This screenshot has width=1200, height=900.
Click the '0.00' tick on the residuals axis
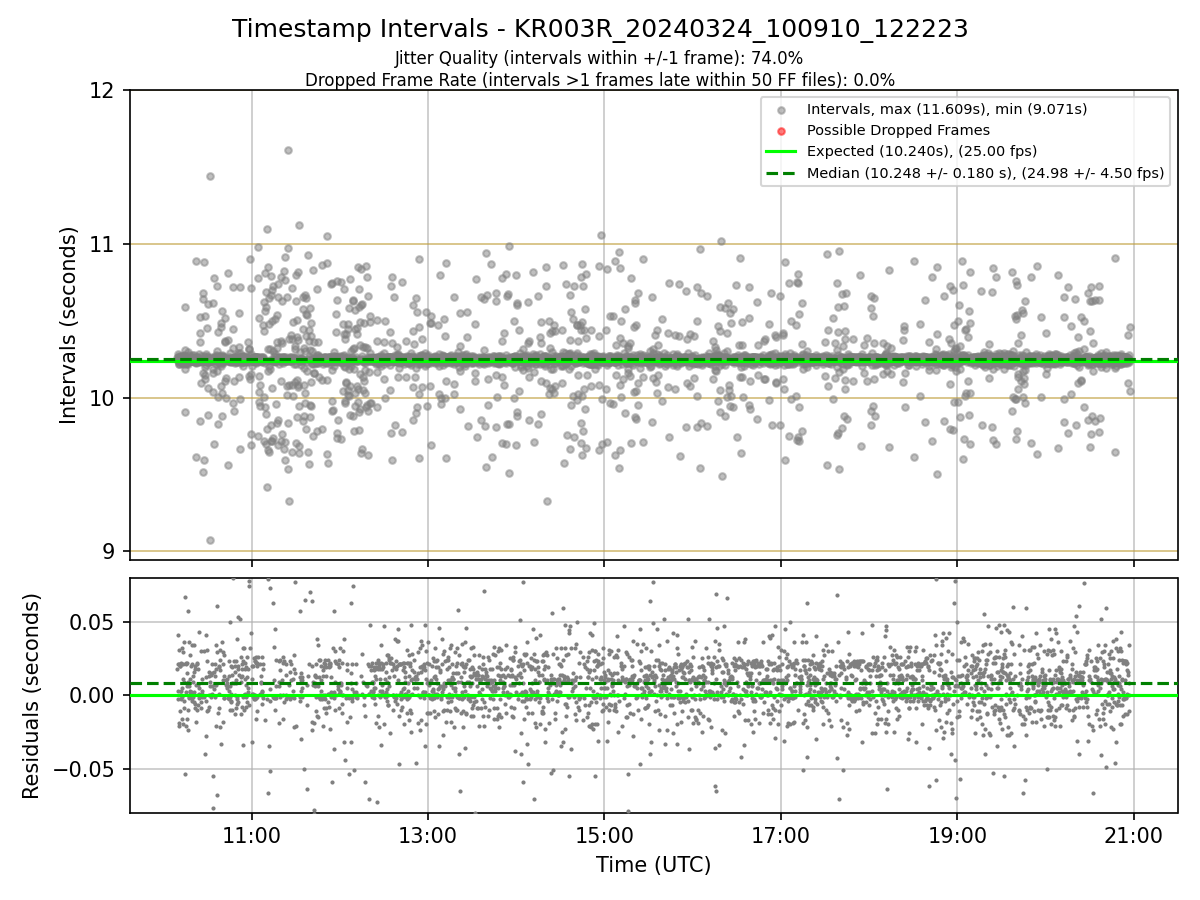point(94,695)
